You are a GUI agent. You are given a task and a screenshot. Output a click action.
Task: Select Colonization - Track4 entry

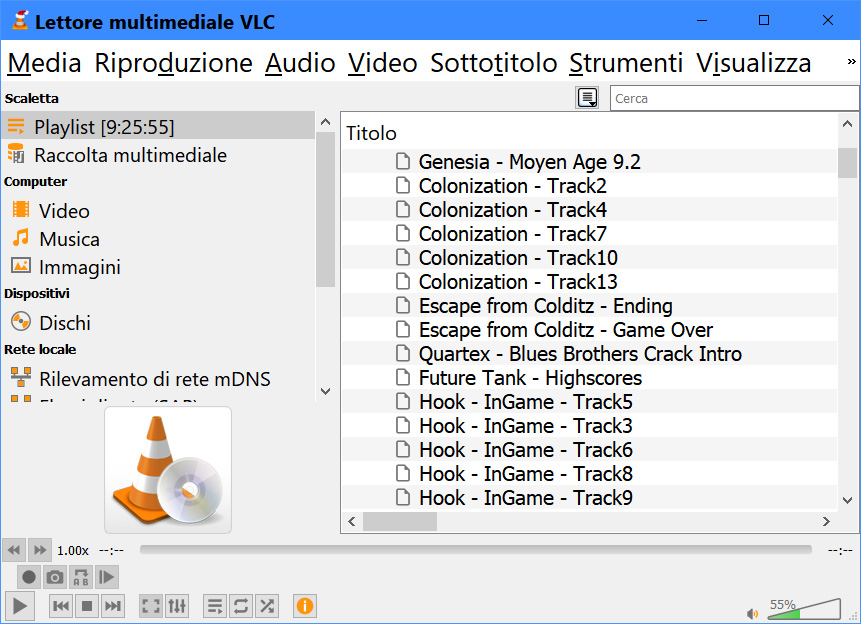point(590,210)
